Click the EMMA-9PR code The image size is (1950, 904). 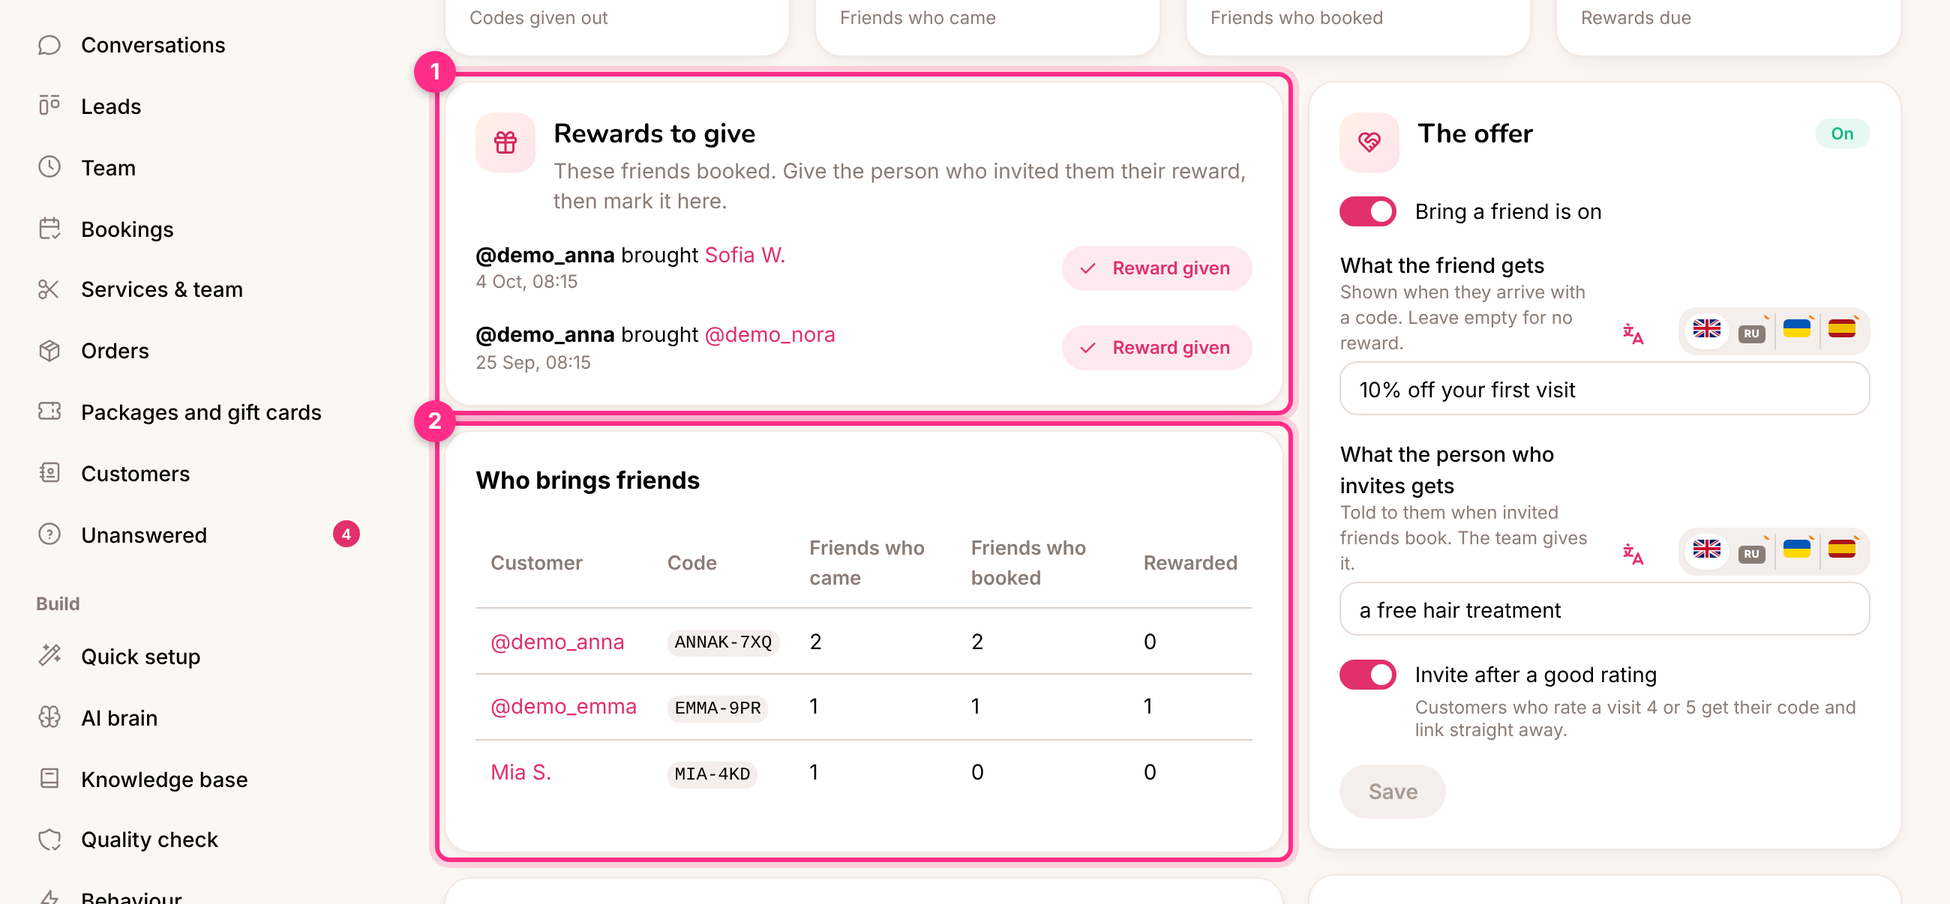coord(718,708)
